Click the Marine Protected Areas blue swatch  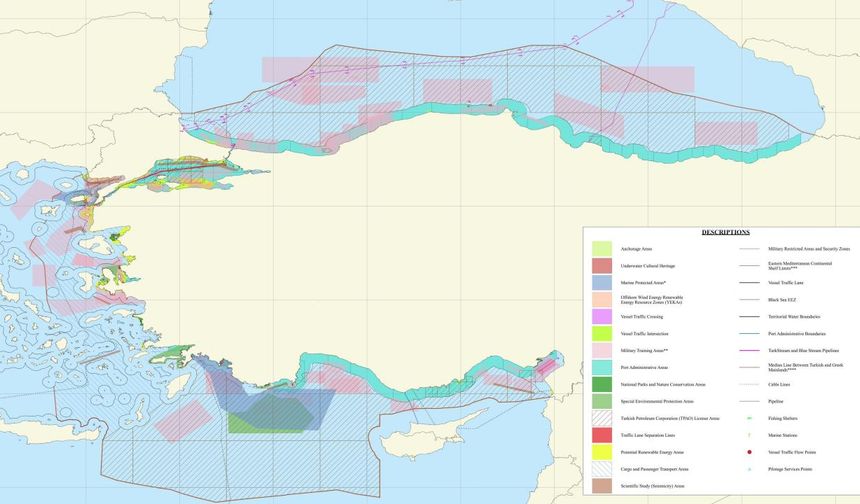[602, 283]
